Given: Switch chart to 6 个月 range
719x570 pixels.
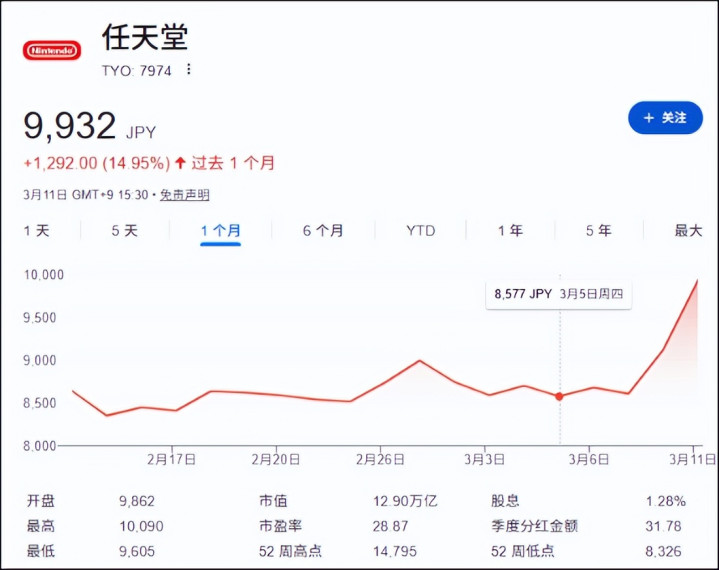Looking at the screenshot, I should point(323,230).
